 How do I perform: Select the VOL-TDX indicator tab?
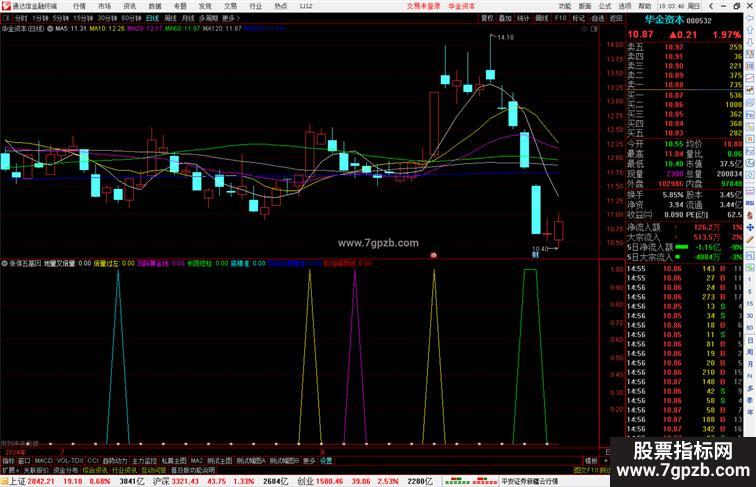70,461
